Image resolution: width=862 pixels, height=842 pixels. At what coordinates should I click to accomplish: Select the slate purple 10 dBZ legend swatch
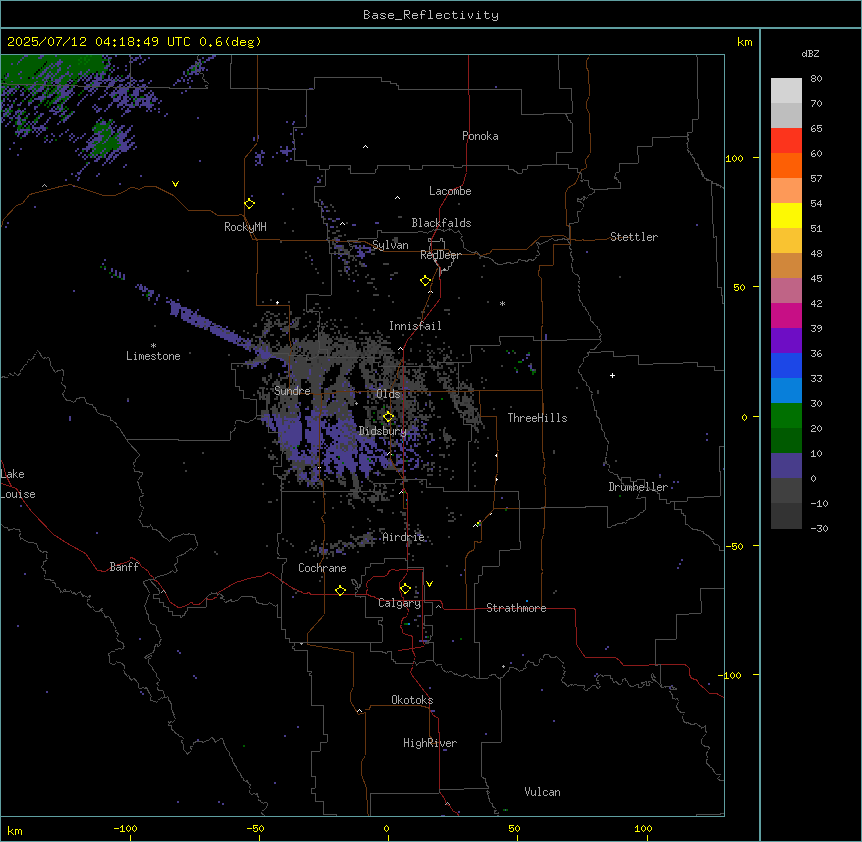click(786, 466)
